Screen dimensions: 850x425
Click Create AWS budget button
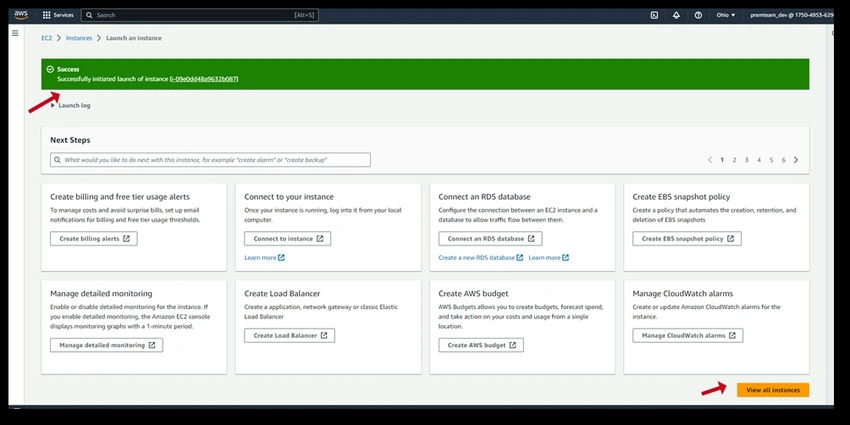click(x=481, y=345)
